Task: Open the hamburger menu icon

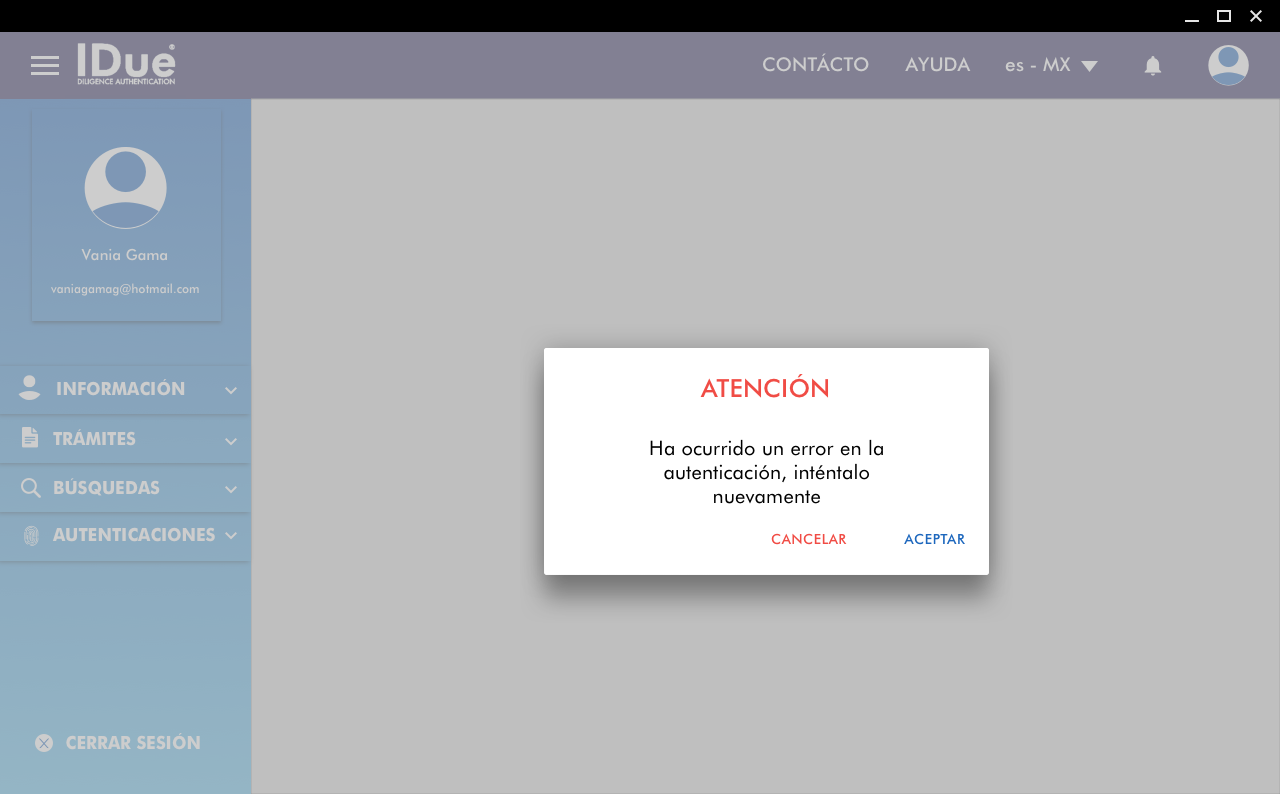Action: (45, 66)
